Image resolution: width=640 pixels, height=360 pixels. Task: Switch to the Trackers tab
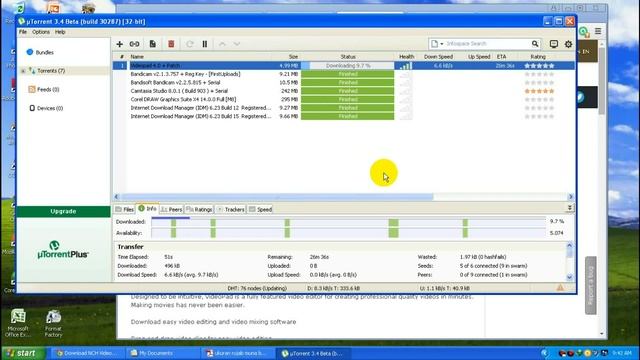231,209
